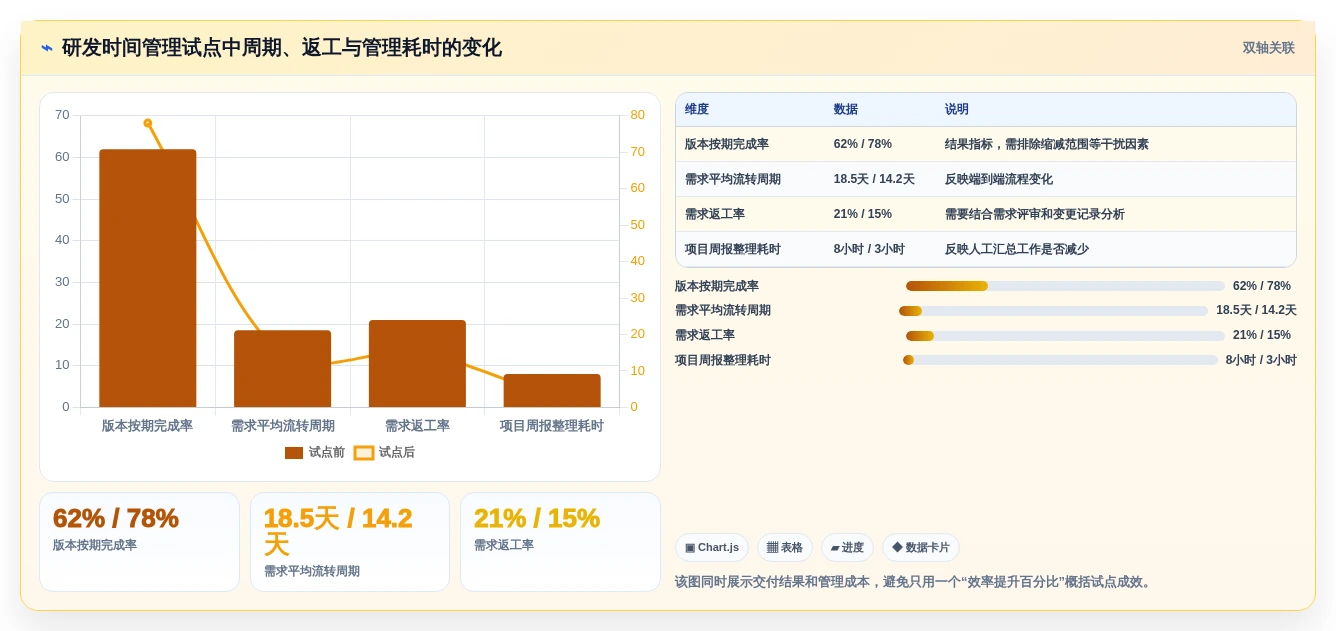This screenshot has width=1336, height=631.
Task: Click the 结果指标，需排除缩减范围等干扰因素 cell
Action: pos(1047,144)
